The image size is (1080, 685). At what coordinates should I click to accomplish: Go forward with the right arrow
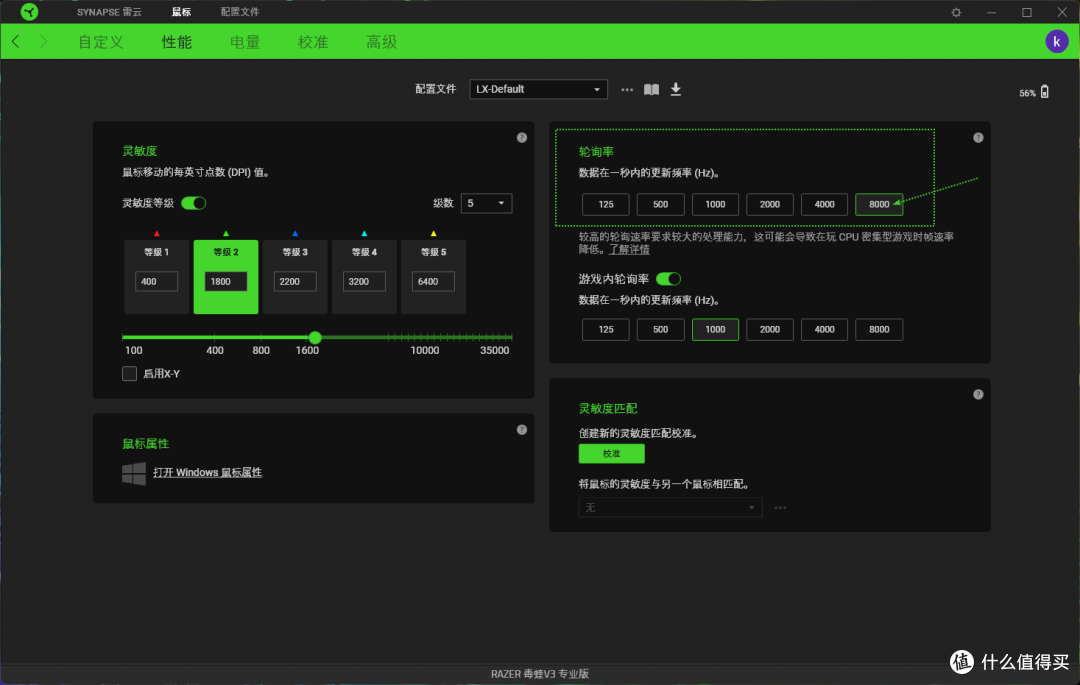[43, 42]
